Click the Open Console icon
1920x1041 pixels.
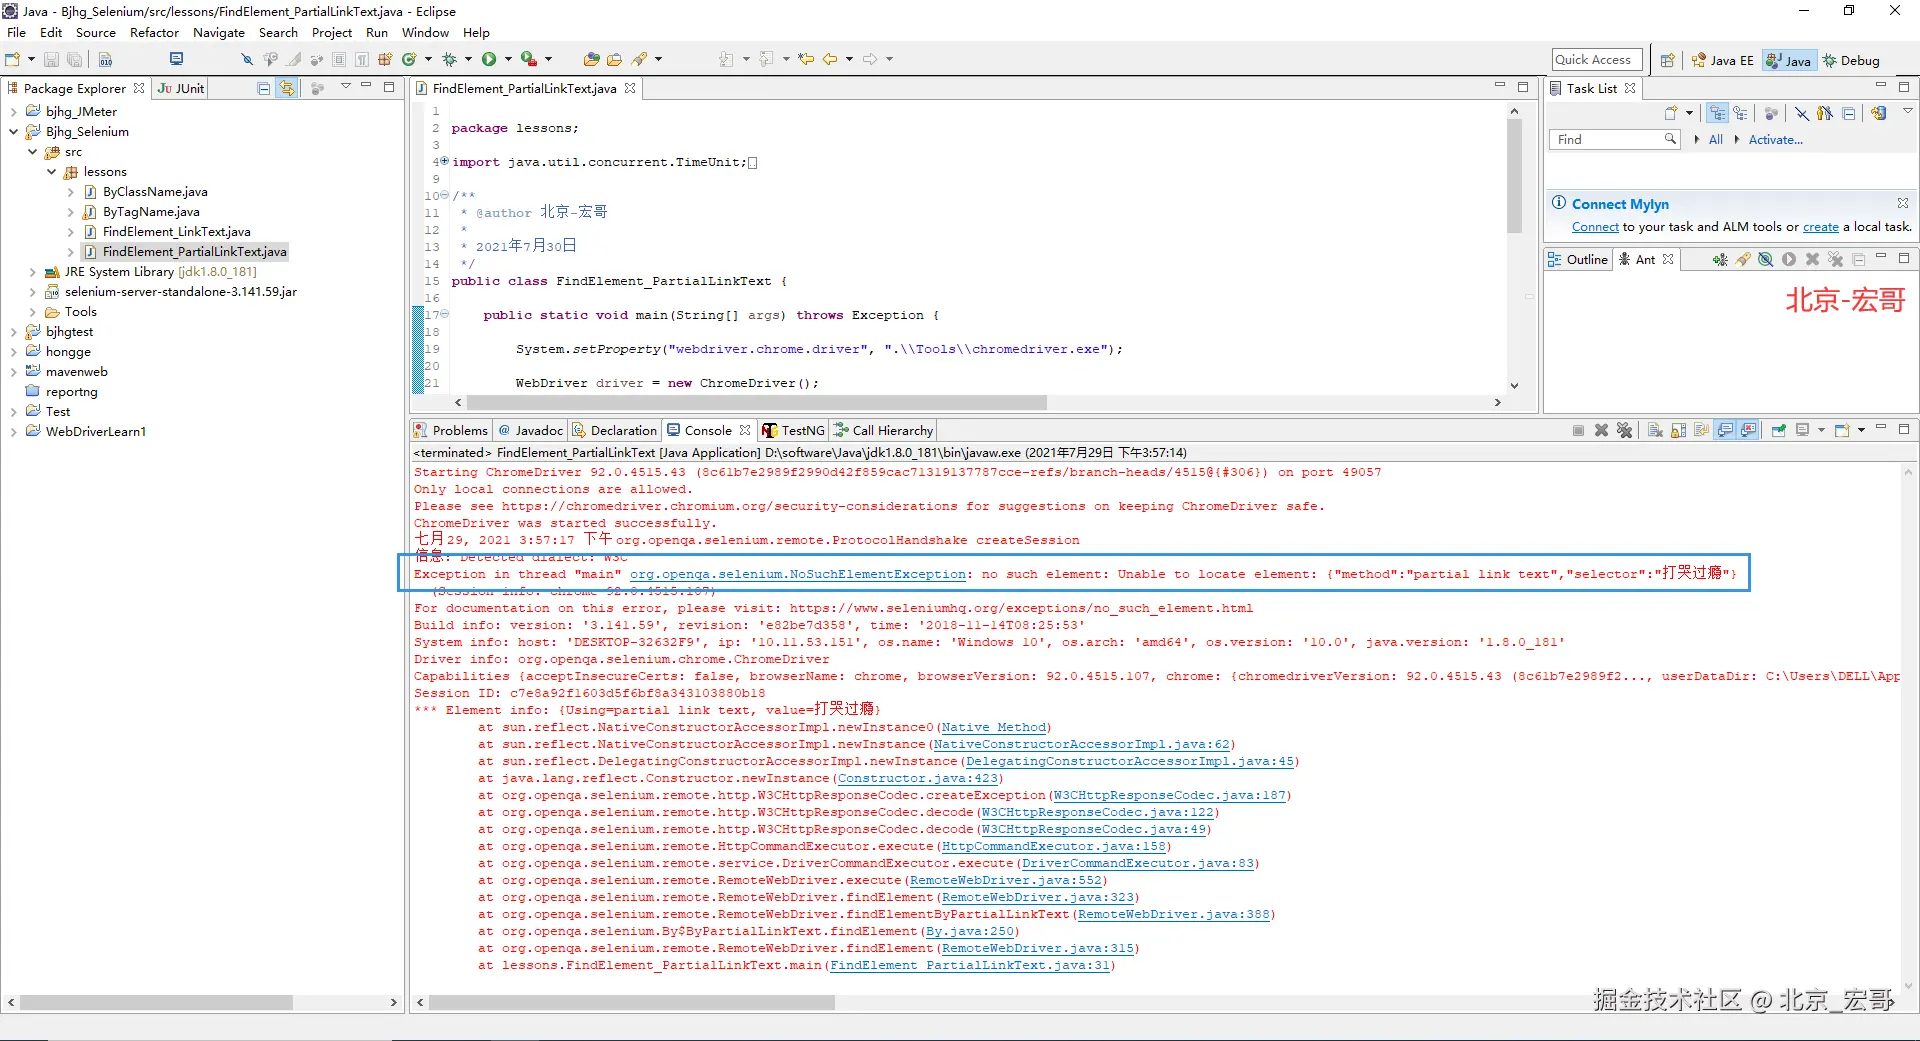pos(1842,430)
